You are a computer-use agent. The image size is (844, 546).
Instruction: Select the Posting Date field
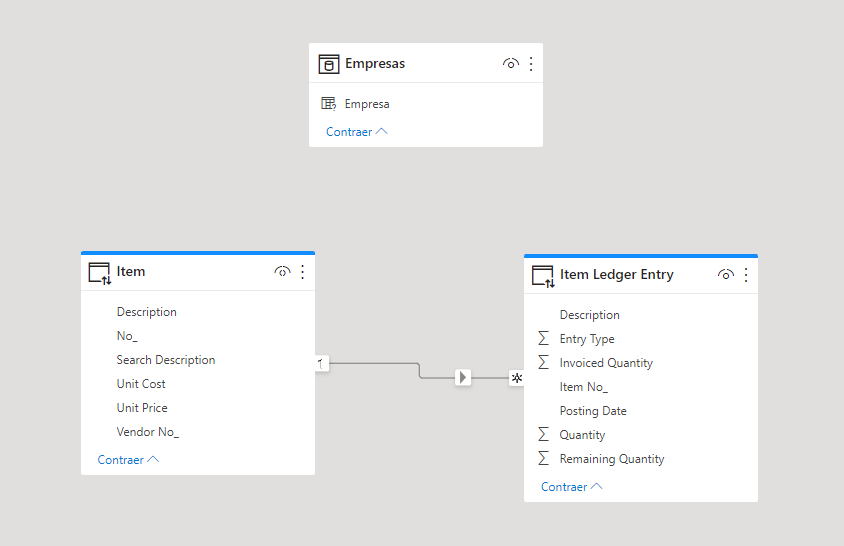tap(593, 411)
